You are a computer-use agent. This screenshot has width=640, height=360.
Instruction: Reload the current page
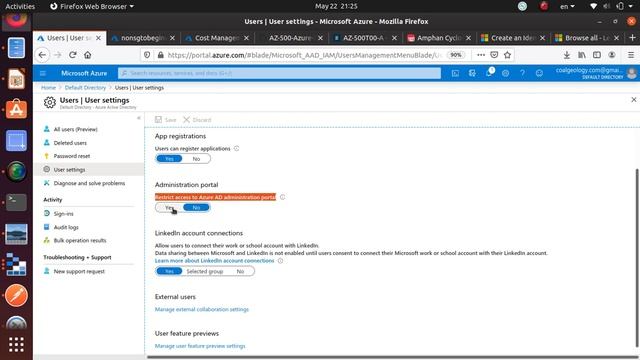(x=73, y=55)
